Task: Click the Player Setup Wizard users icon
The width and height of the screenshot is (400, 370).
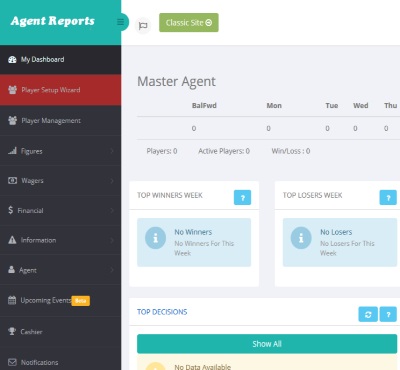Action: [12, 90]
